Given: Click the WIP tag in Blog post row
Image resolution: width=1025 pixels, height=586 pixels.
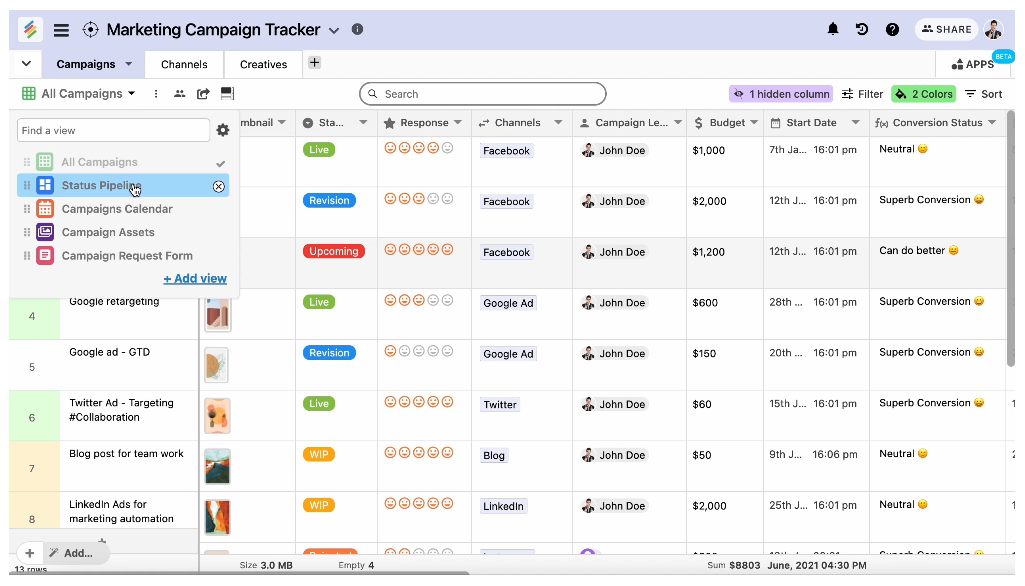Looking at the screenshot, I should click(318, 455).
